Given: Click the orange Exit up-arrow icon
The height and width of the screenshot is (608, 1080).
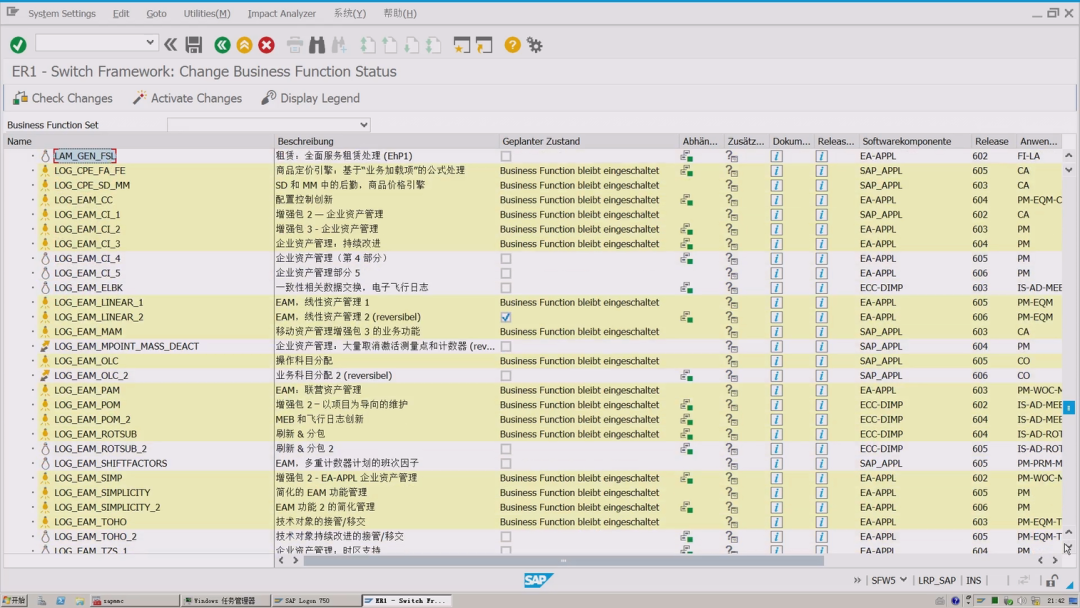Looking at the screenshot, I should 244,45.
